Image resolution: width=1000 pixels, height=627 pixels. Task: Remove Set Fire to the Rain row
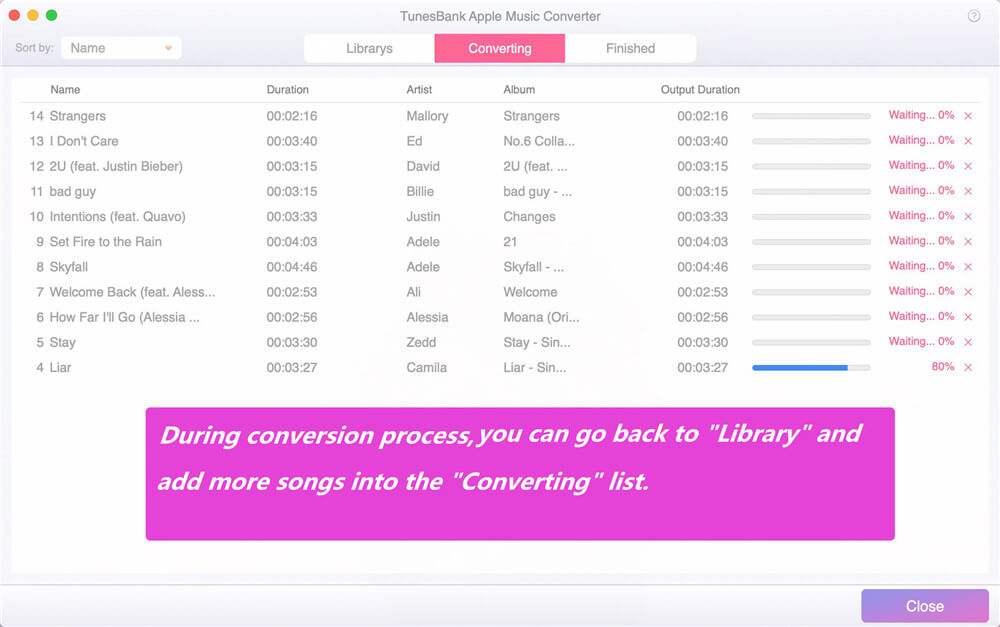968,242
